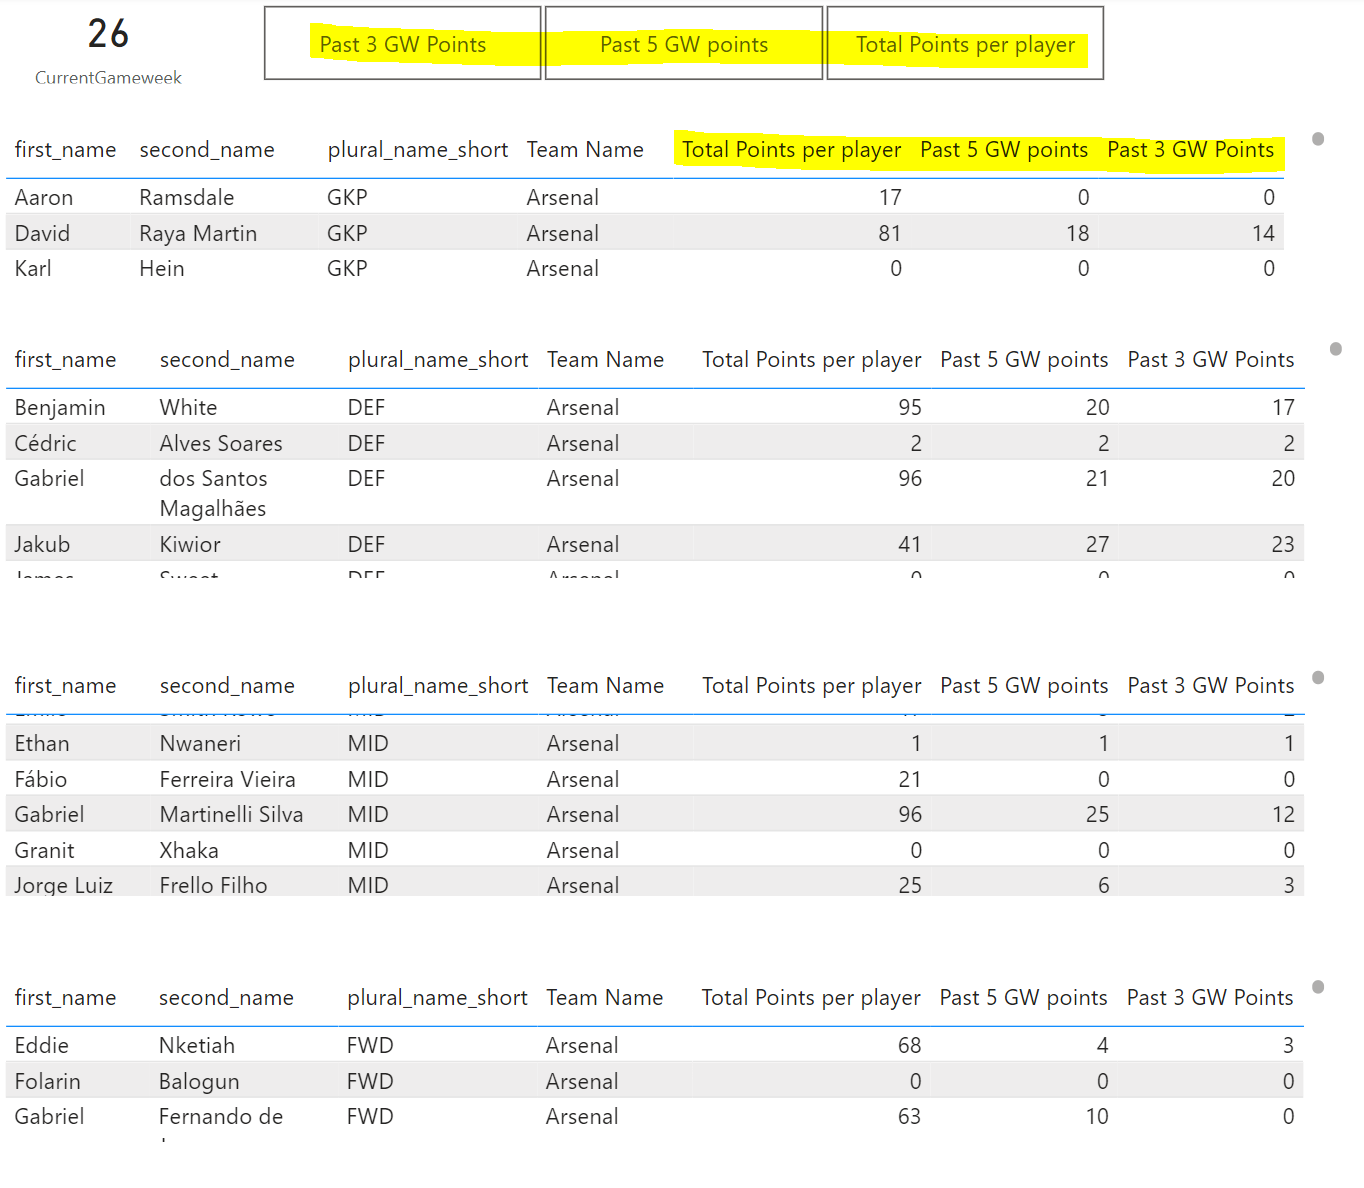The height and width of the screenshot is (1188, 1364).
Task: Click highlighted Total Points per player header in GKP table
Action: pos(791,150)
